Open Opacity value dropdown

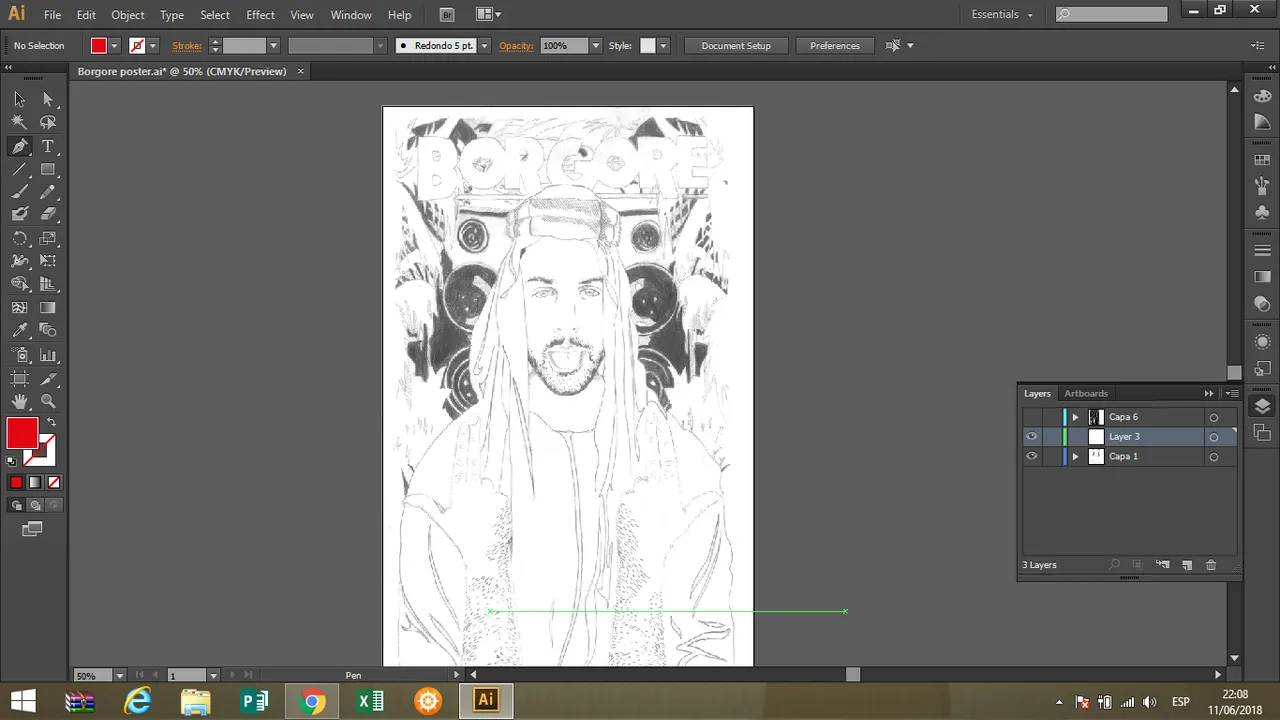pyautogui.click(x=596, y=46)
